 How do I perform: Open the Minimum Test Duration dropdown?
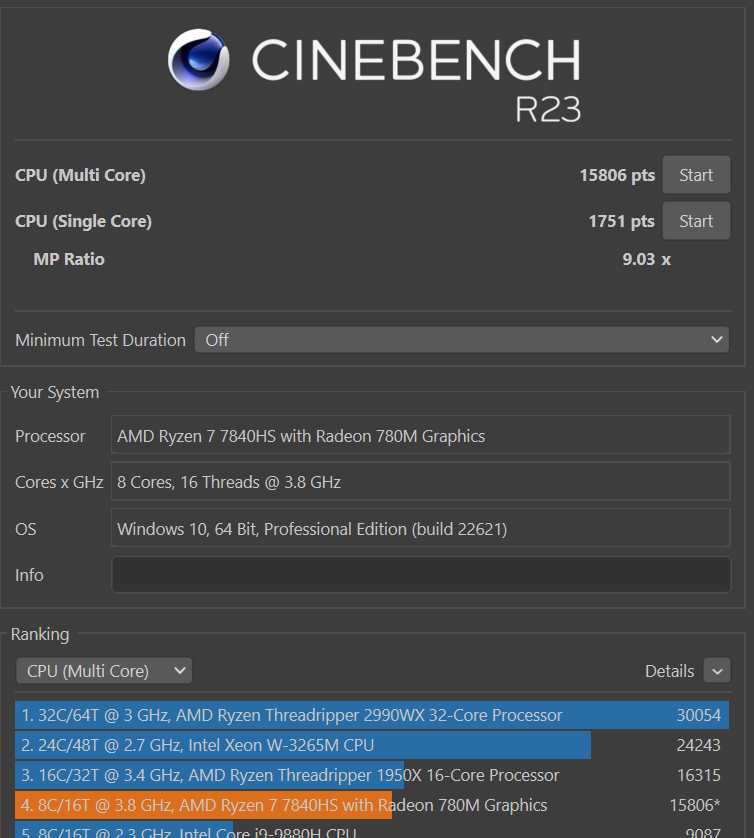point(462,340)
